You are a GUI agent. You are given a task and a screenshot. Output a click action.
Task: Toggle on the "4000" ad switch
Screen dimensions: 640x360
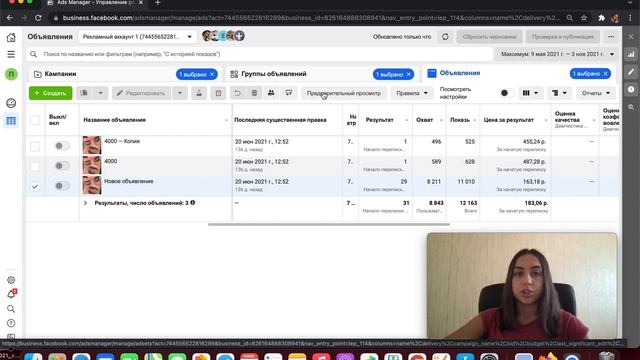(62, 166)
